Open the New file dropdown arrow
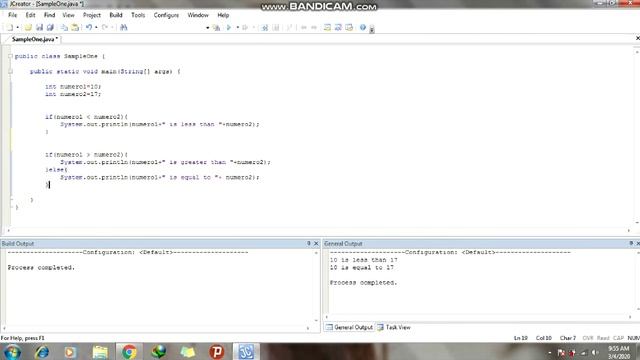 point(18,27)
